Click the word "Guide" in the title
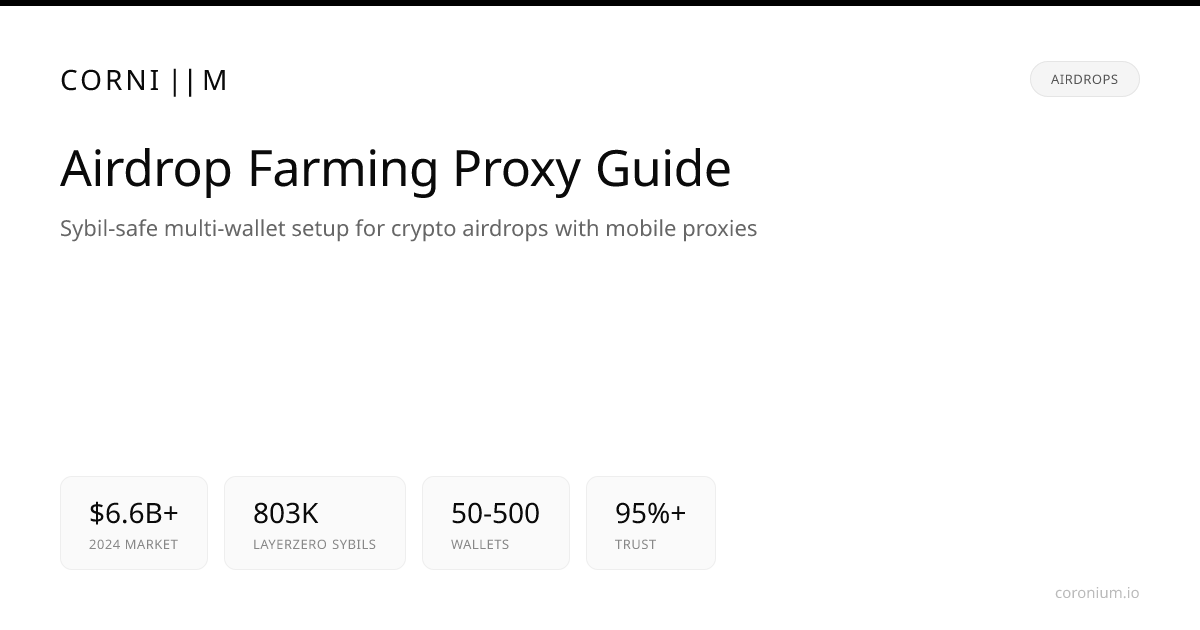 point(663,168)
